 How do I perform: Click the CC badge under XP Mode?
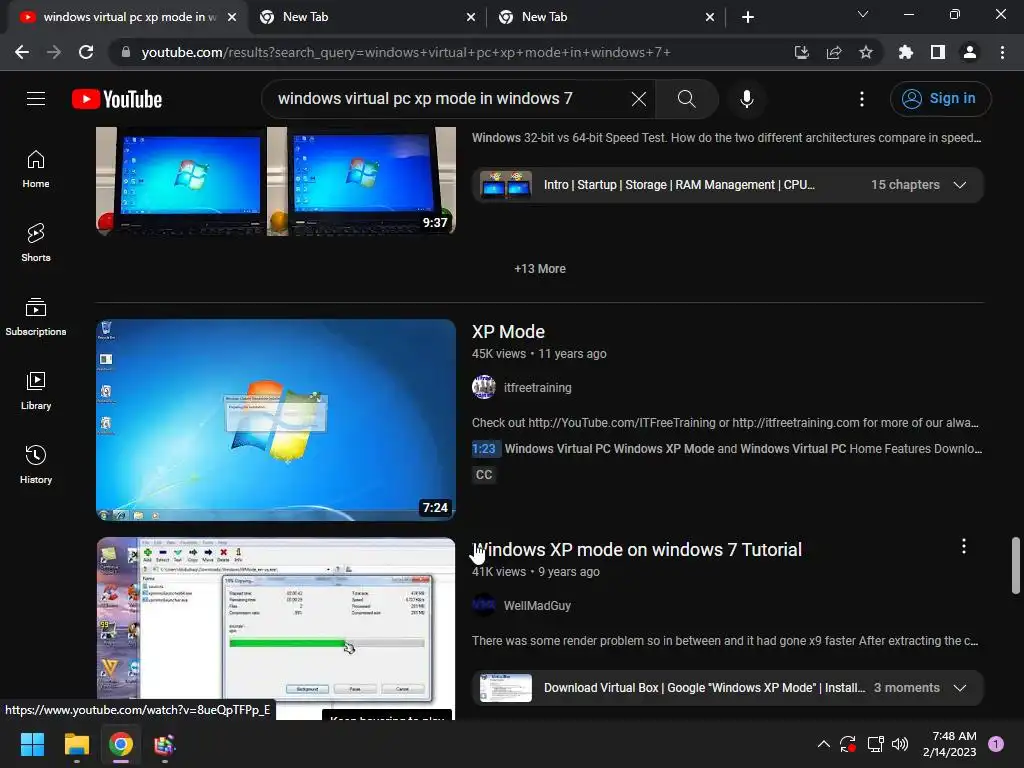click(x=484, y=475)
